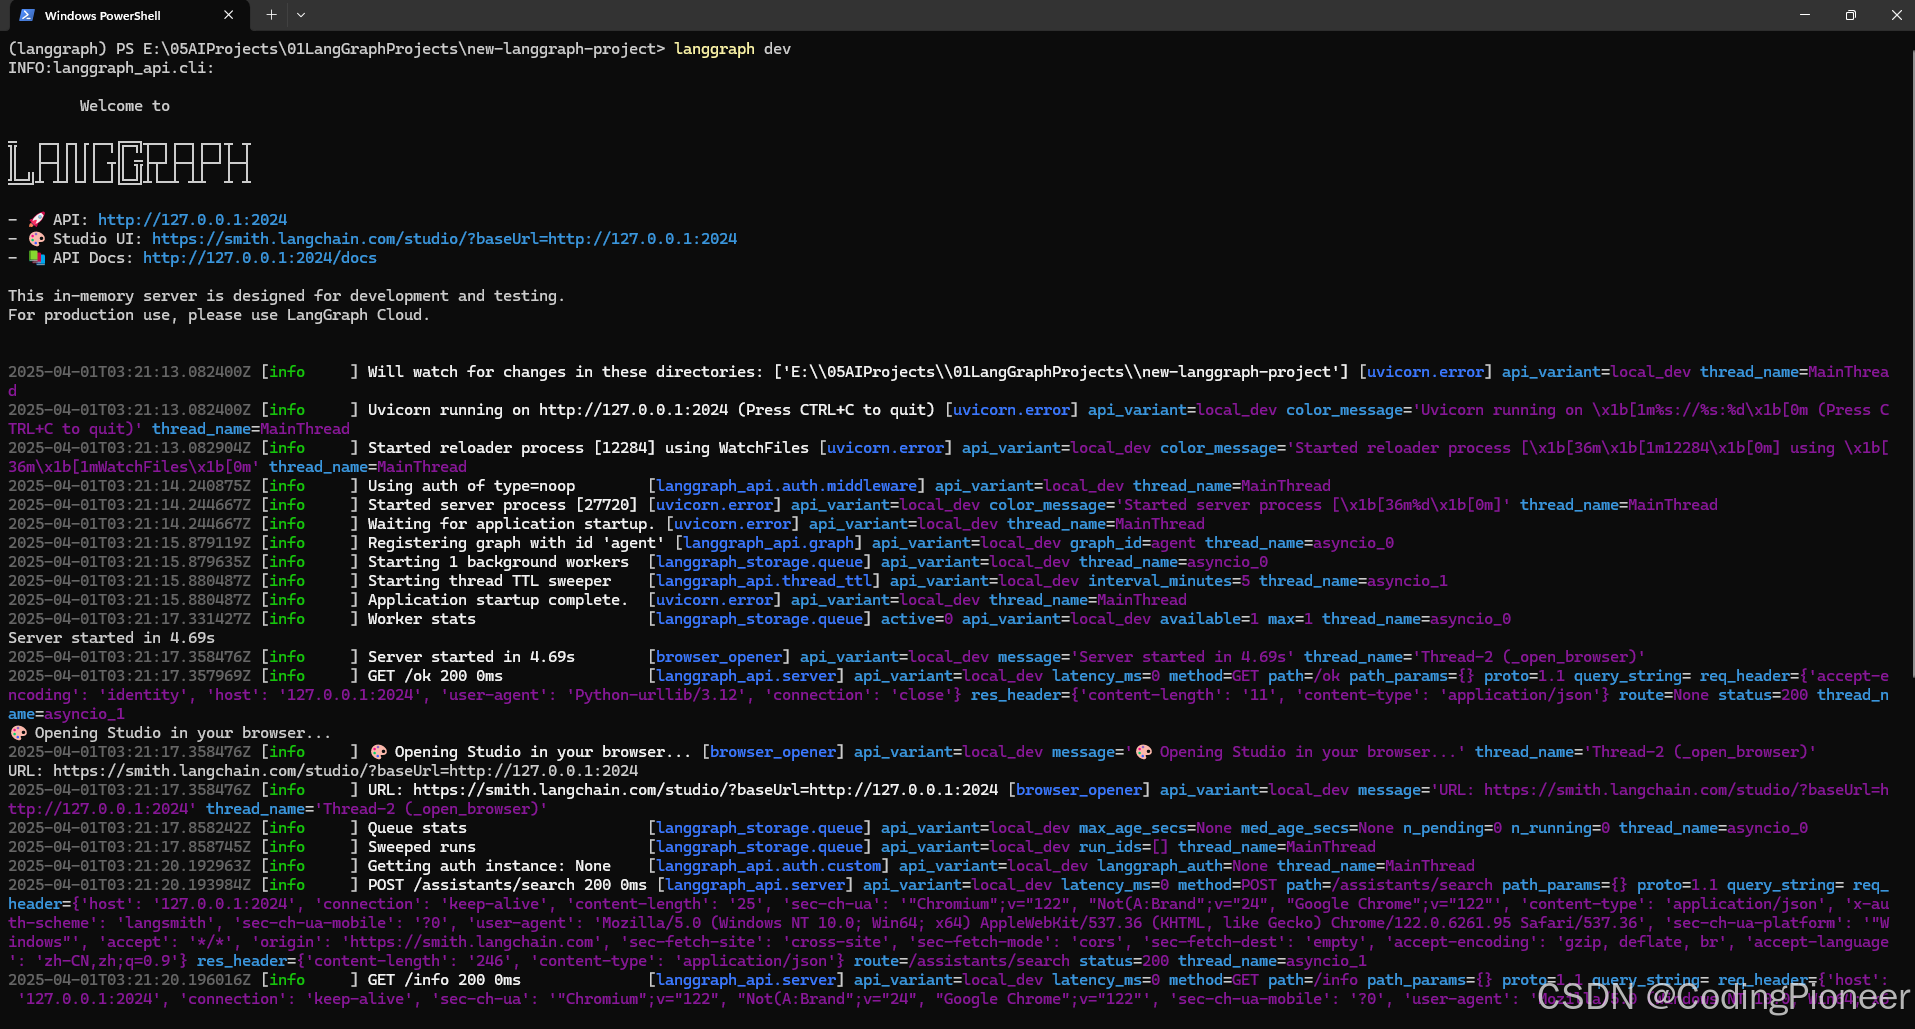Close the Windows PowerShell tab
The height and width of the screenshot is (1029, 1915).
(228, 15)
